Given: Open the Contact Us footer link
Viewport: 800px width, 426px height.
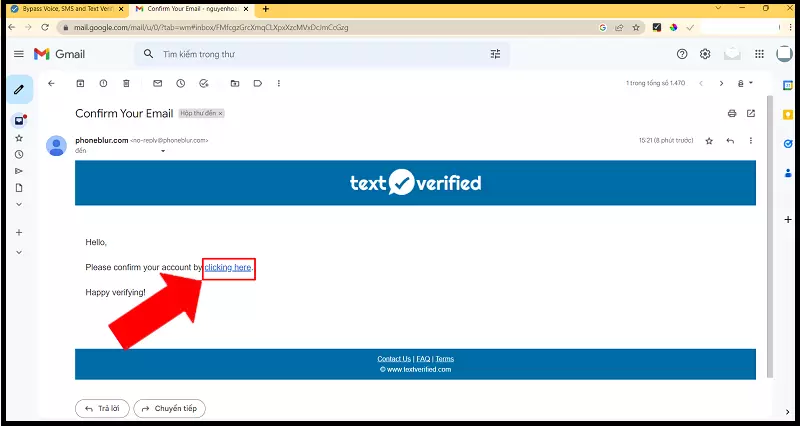Looking at the screenshot, I should click(x=394, y=359).
